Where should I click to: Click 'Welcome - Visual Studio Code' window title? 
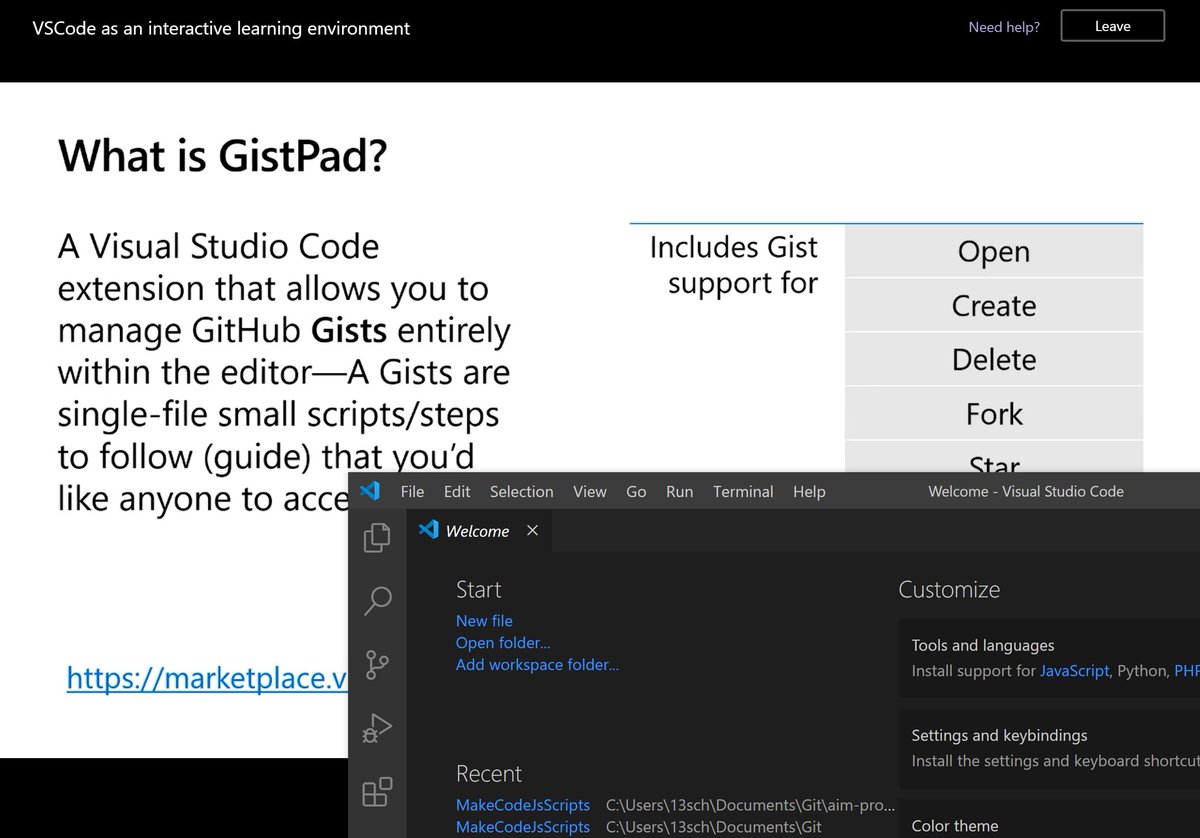point(1026,491)
